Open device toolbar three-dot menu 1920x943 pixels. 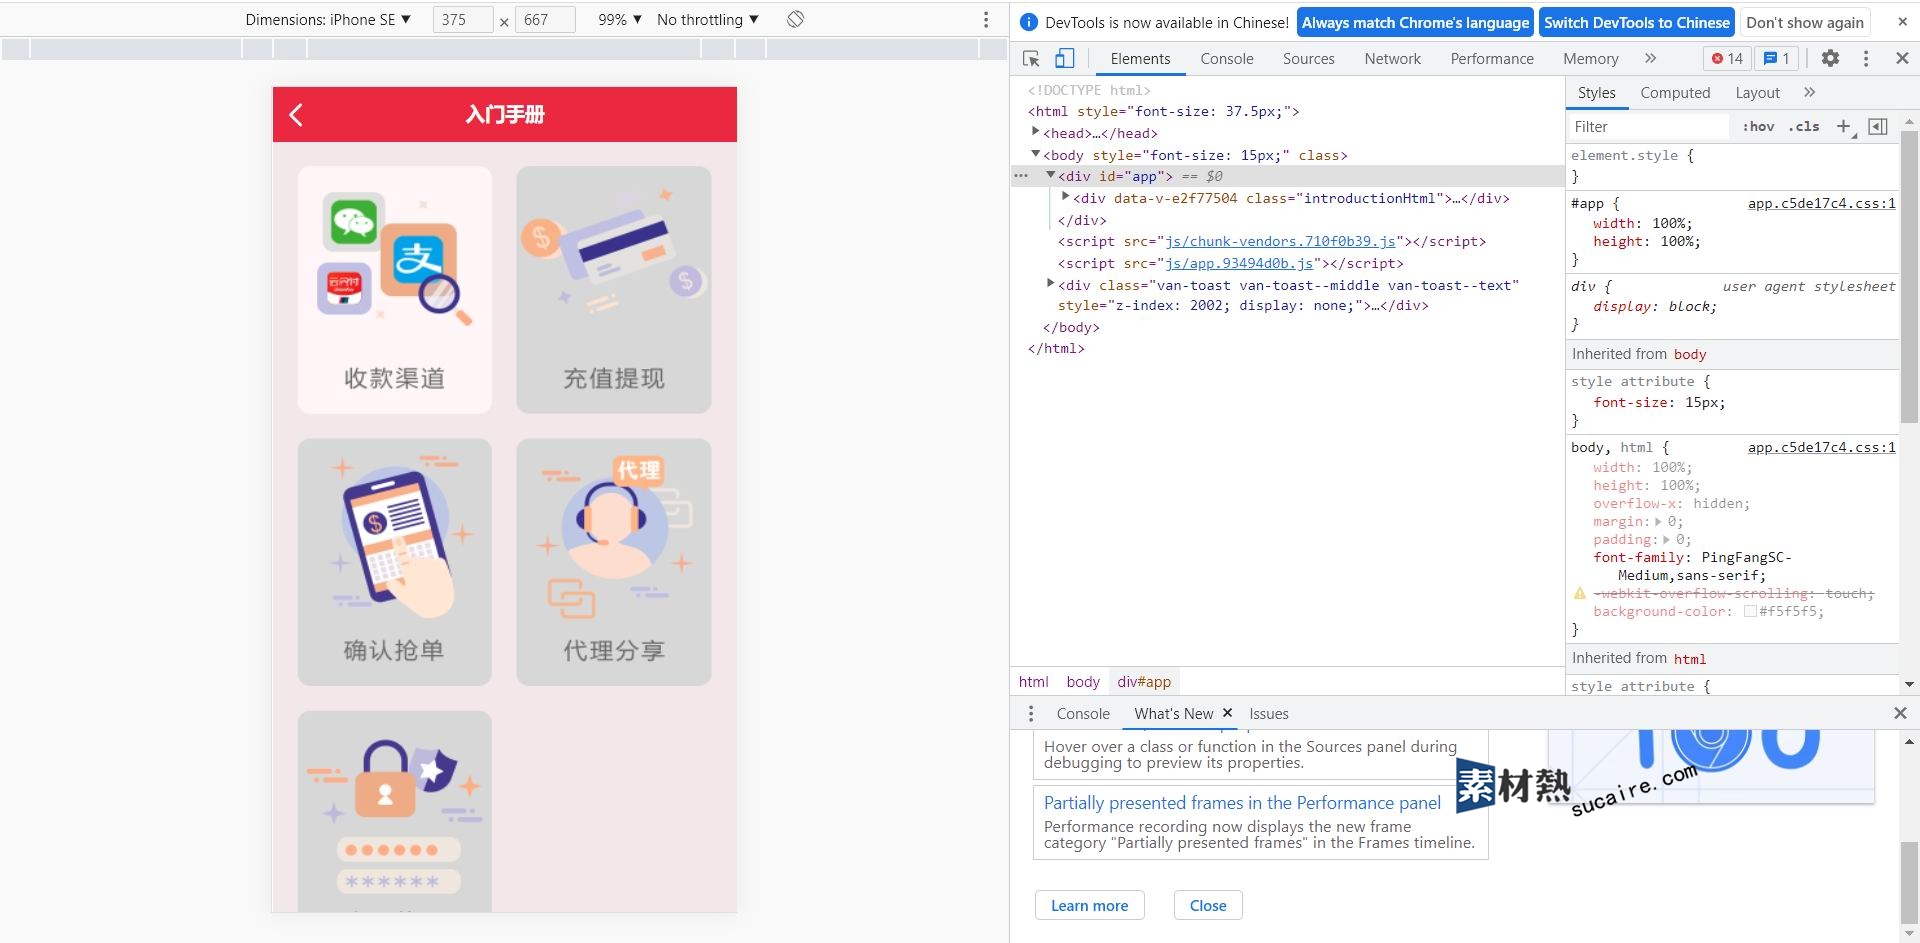pyautogui.click(x=986, y=19)
